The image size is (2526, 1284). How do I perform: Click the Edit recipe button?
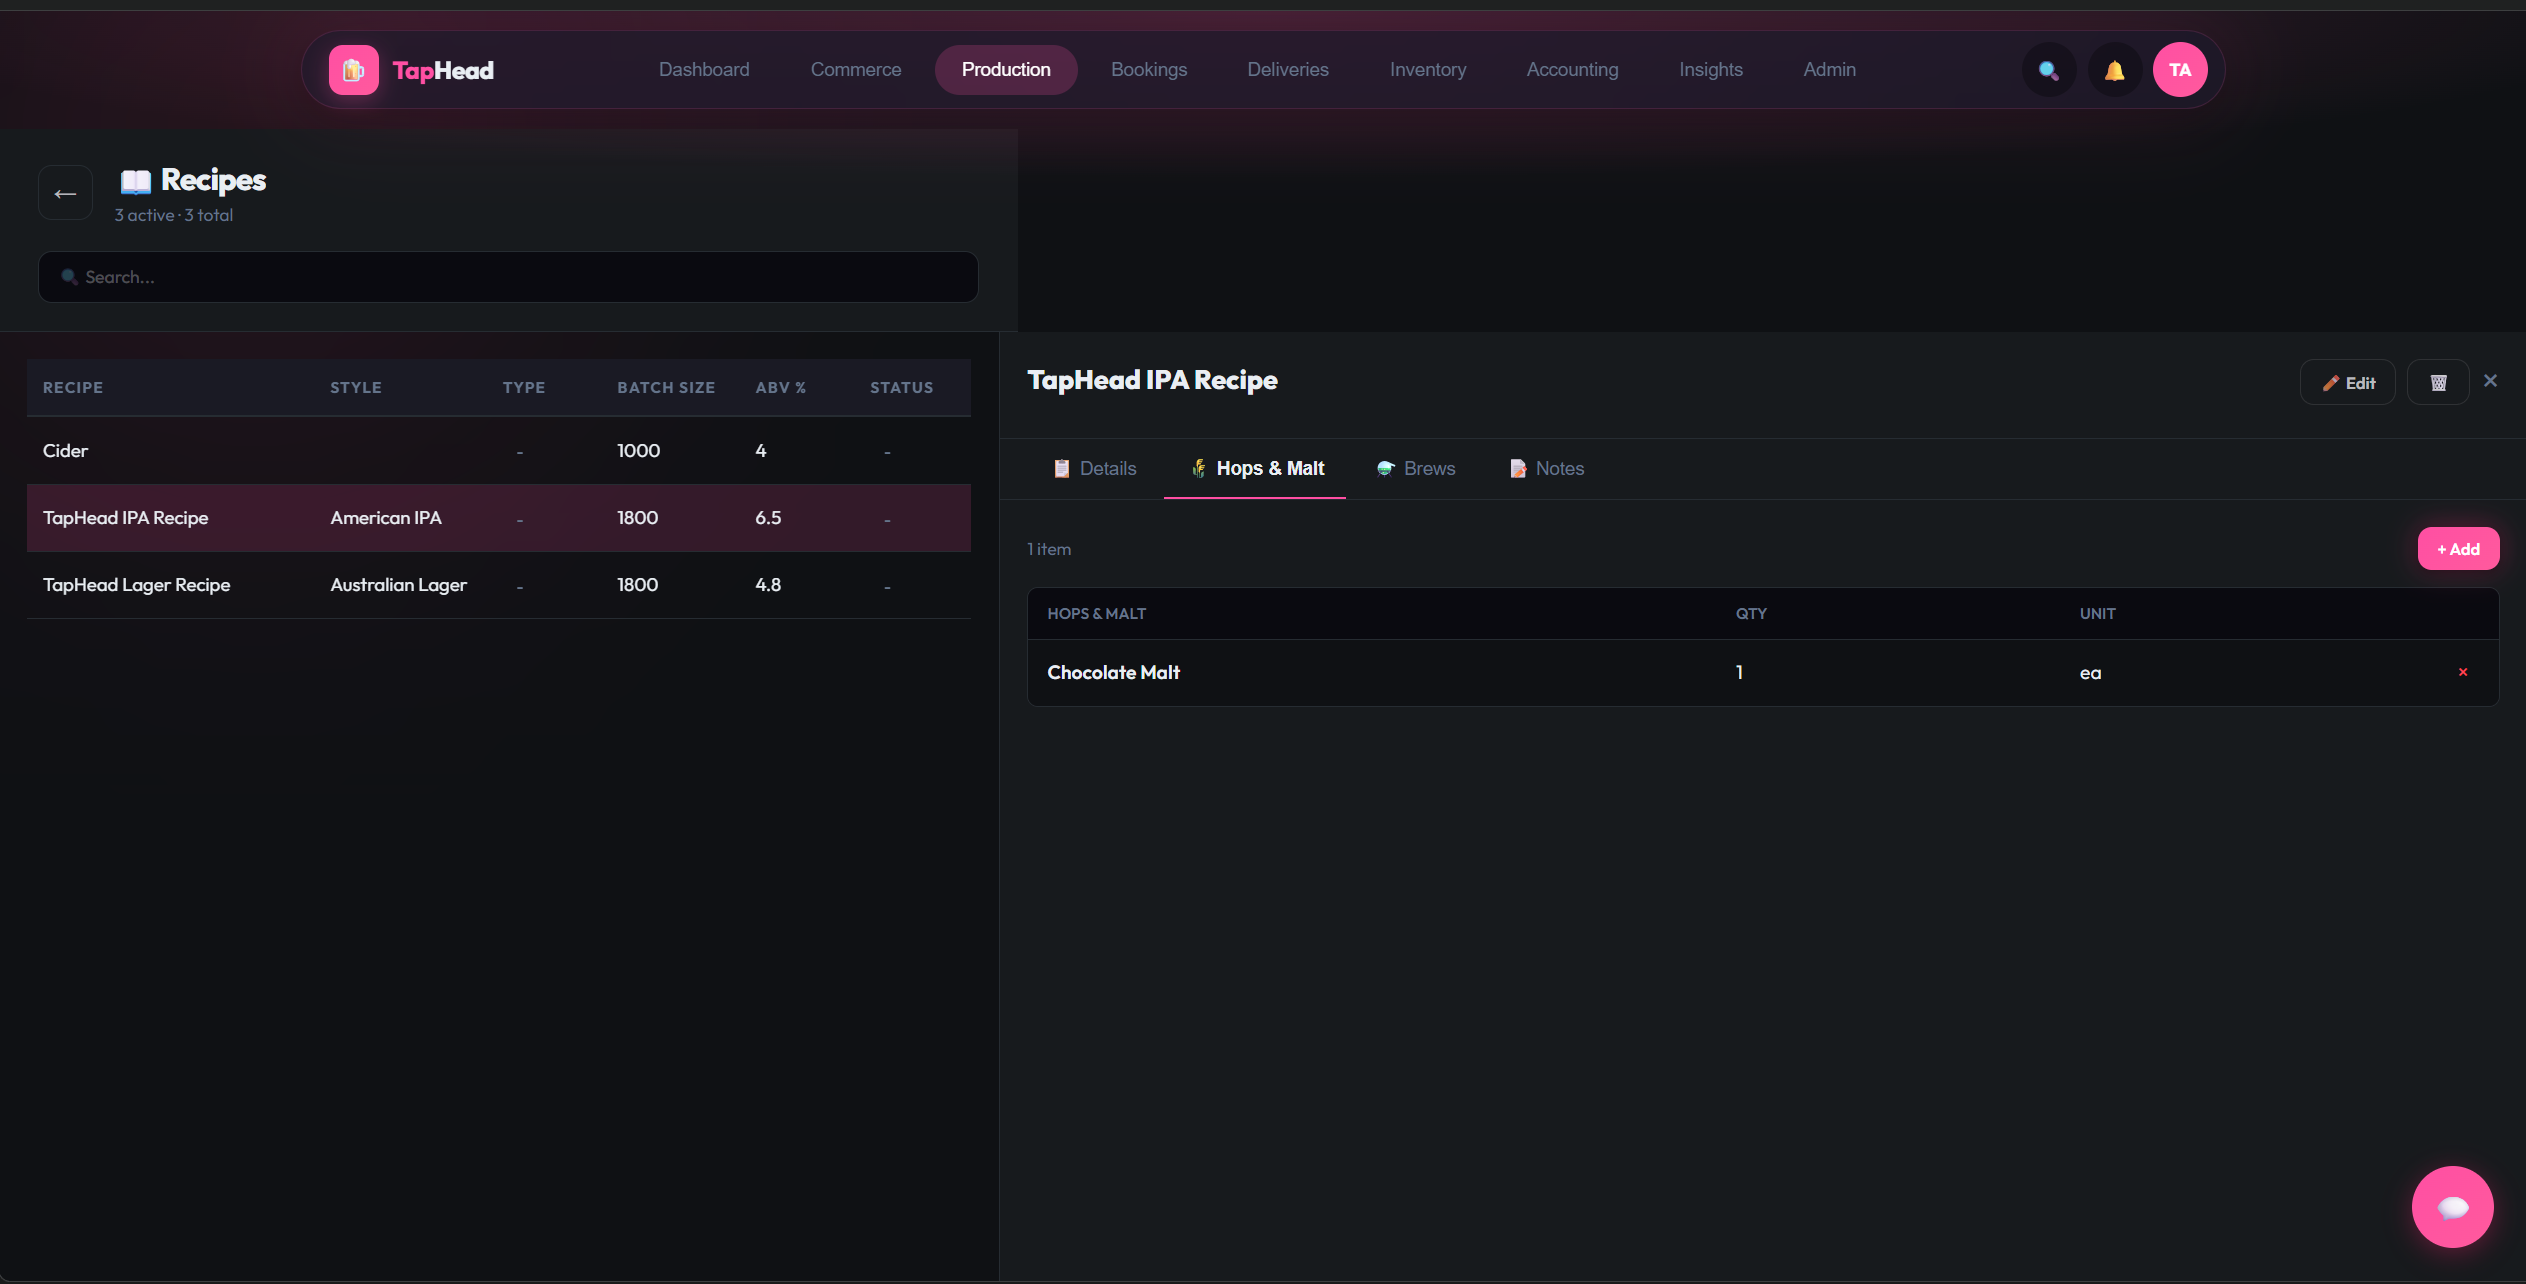[x=2347, y=383]
